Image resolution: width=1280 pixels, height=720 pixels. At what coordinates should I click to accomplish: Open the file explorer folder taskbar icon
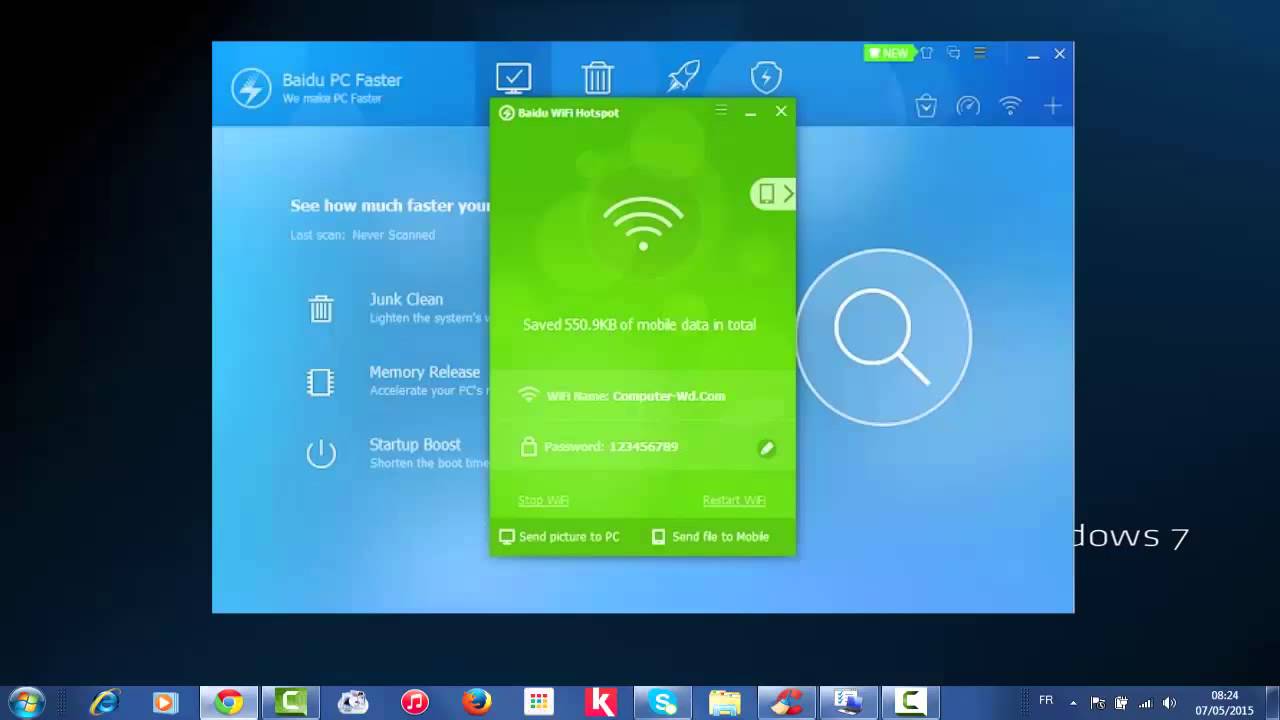725,703
